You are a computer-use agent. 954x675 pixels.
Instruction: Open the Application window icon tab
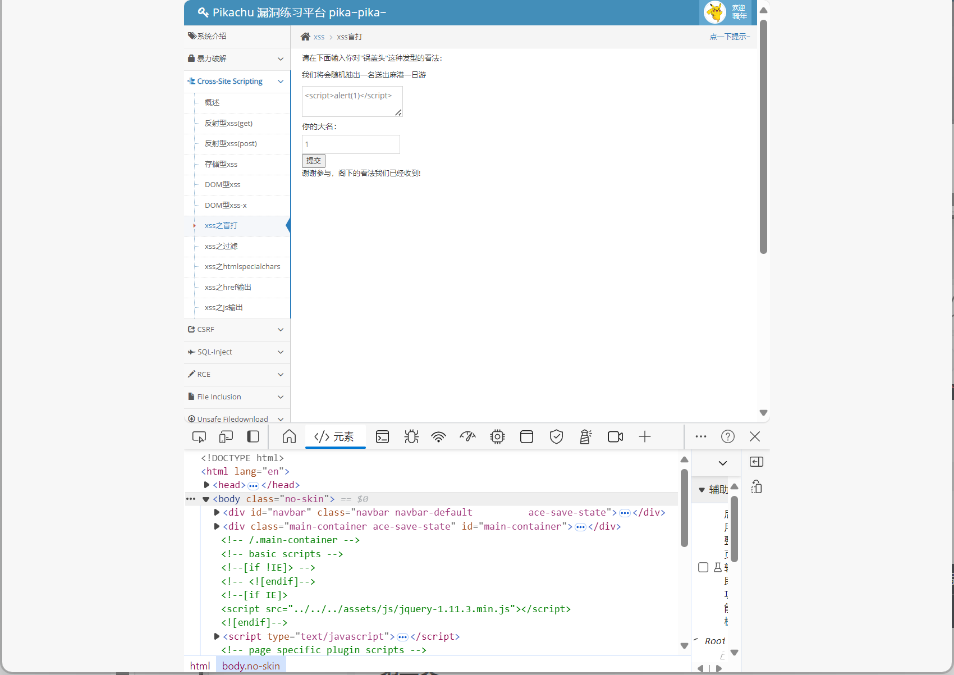(x=526, y=436)
